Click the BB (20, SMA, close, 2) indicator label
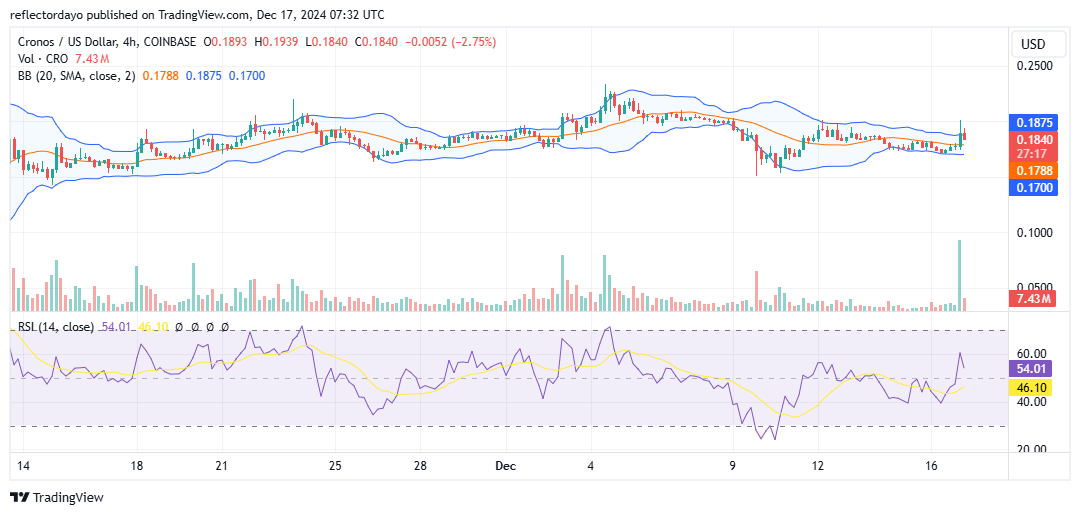This screenshot has height=515, width=1080. [77, 76]
